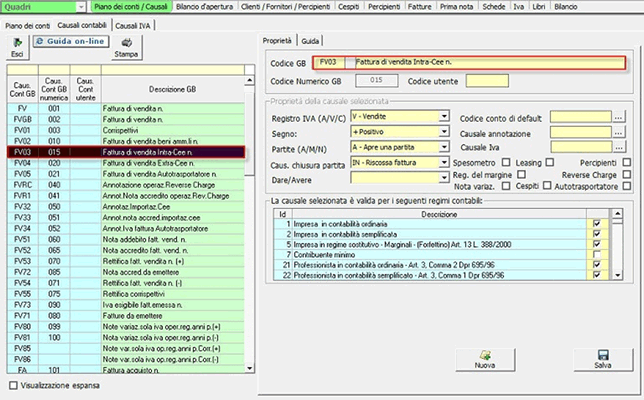Enable the Visualizzazione espansa checkbox
This screenshot has height=400, width=644.
pos(12,383)
